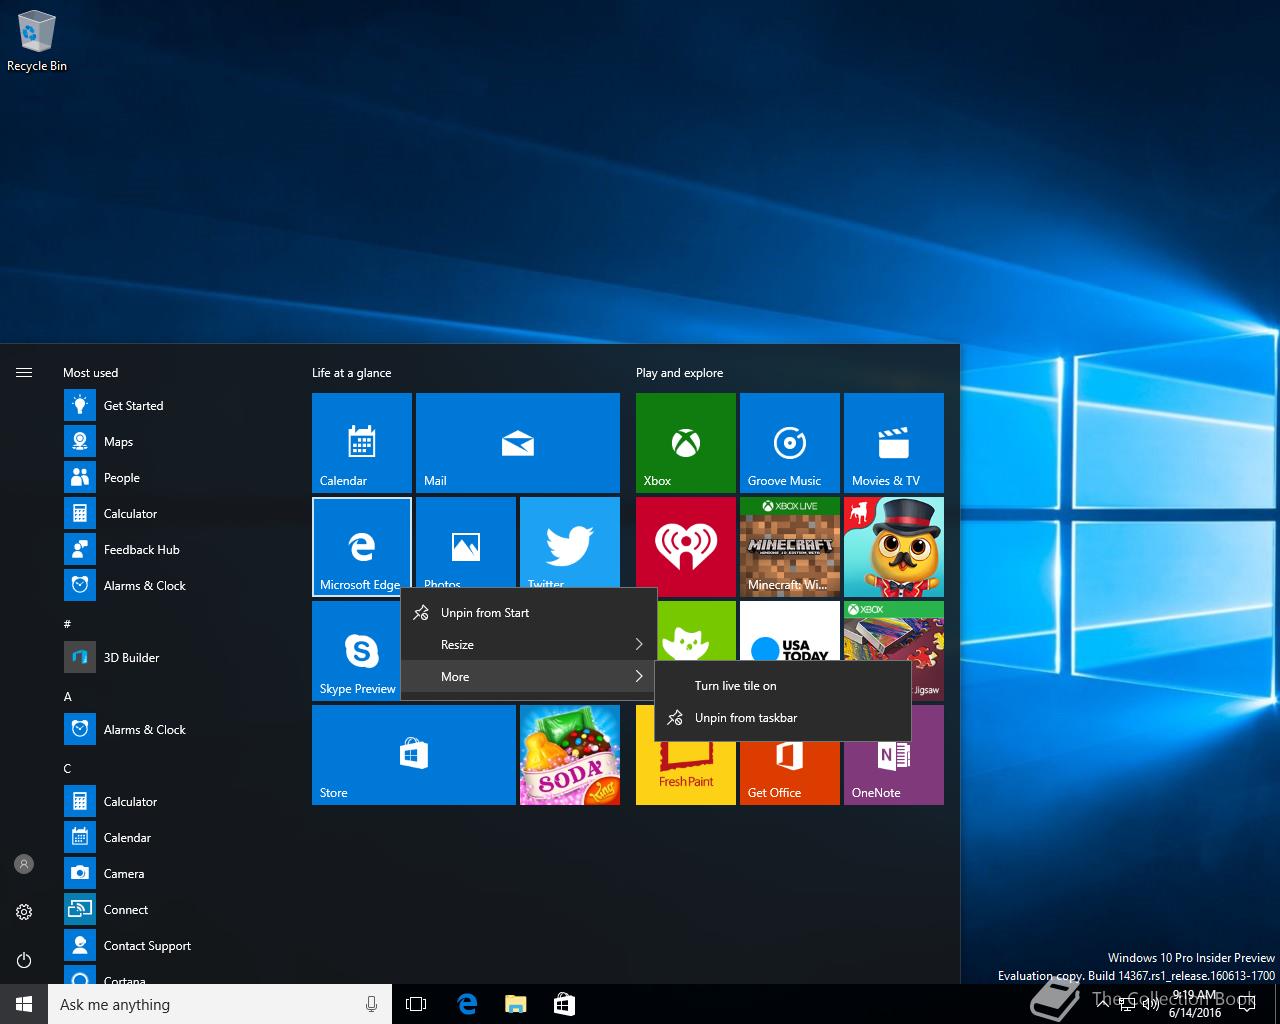
Task: Select Unpin from Start
Action: click(528, 612)
